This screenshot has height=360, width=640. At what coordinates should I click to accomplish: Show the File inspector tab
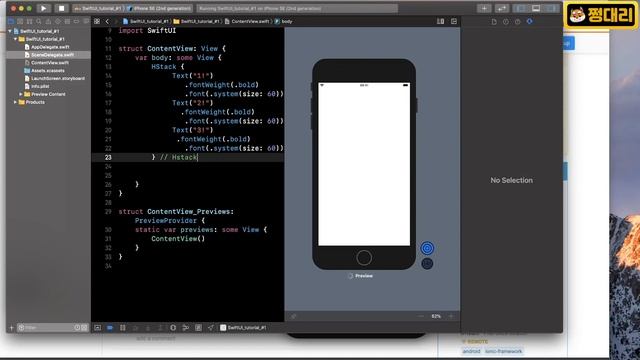coord(494,22)
